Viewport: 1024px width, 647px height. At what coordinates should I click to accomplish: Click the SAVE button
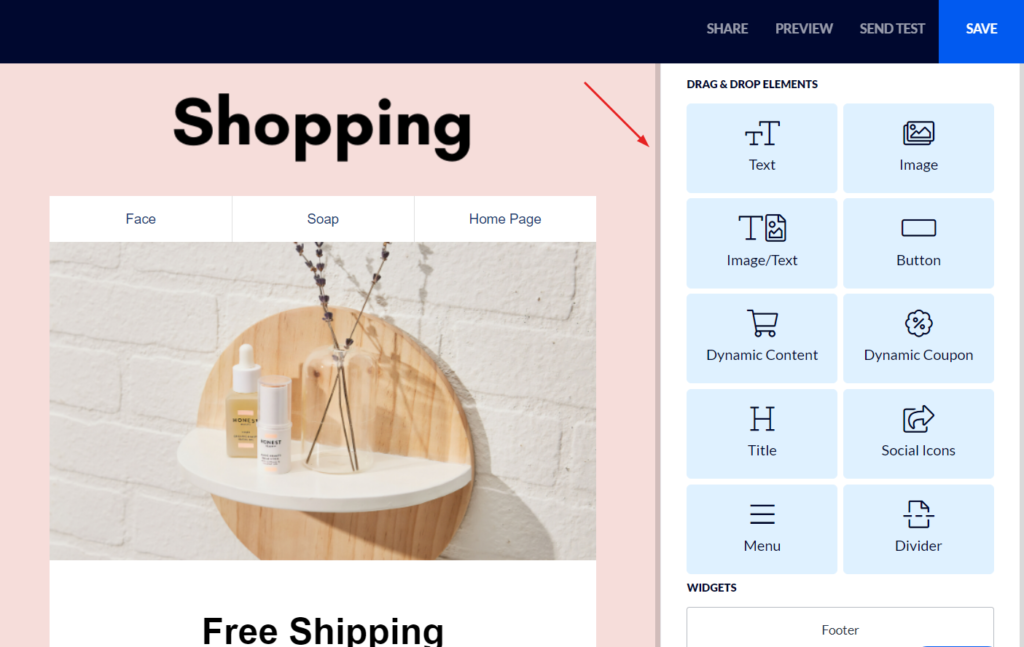click(981, 31)
